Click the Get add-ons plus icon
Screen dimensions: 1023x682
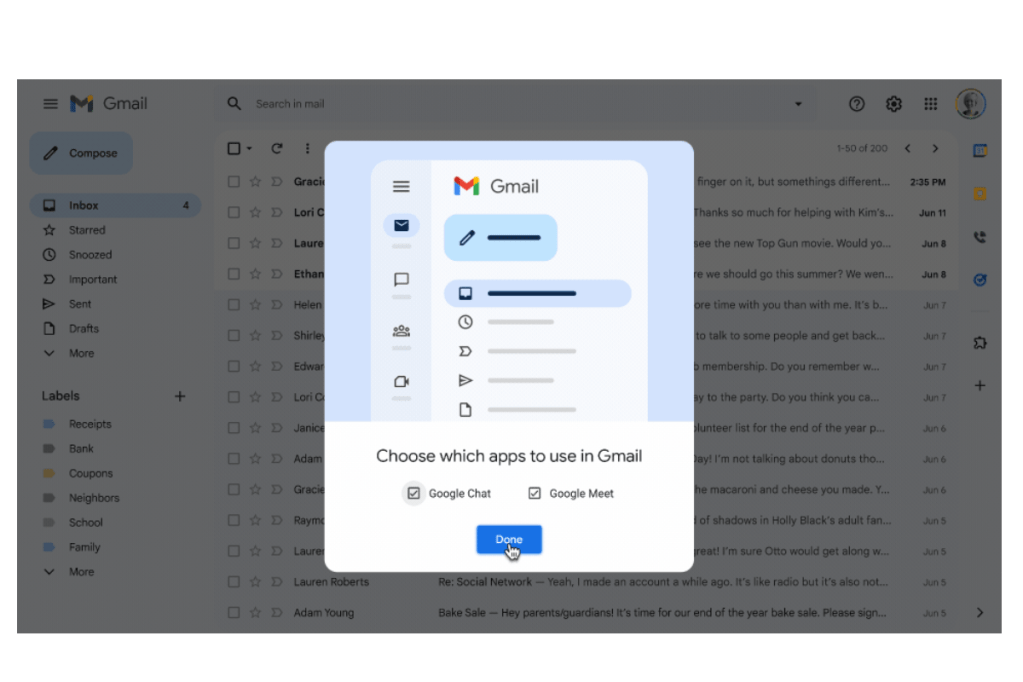980,386
